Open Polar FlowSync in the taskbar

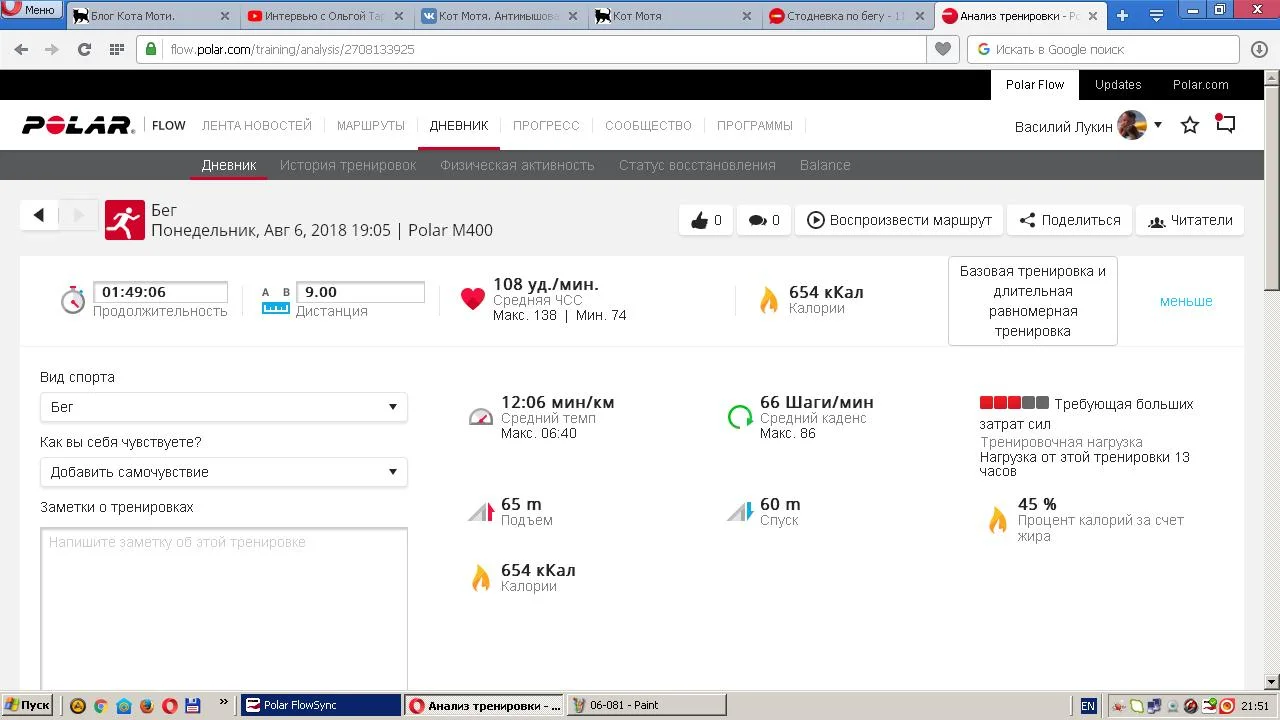click(x=320, y=705)
